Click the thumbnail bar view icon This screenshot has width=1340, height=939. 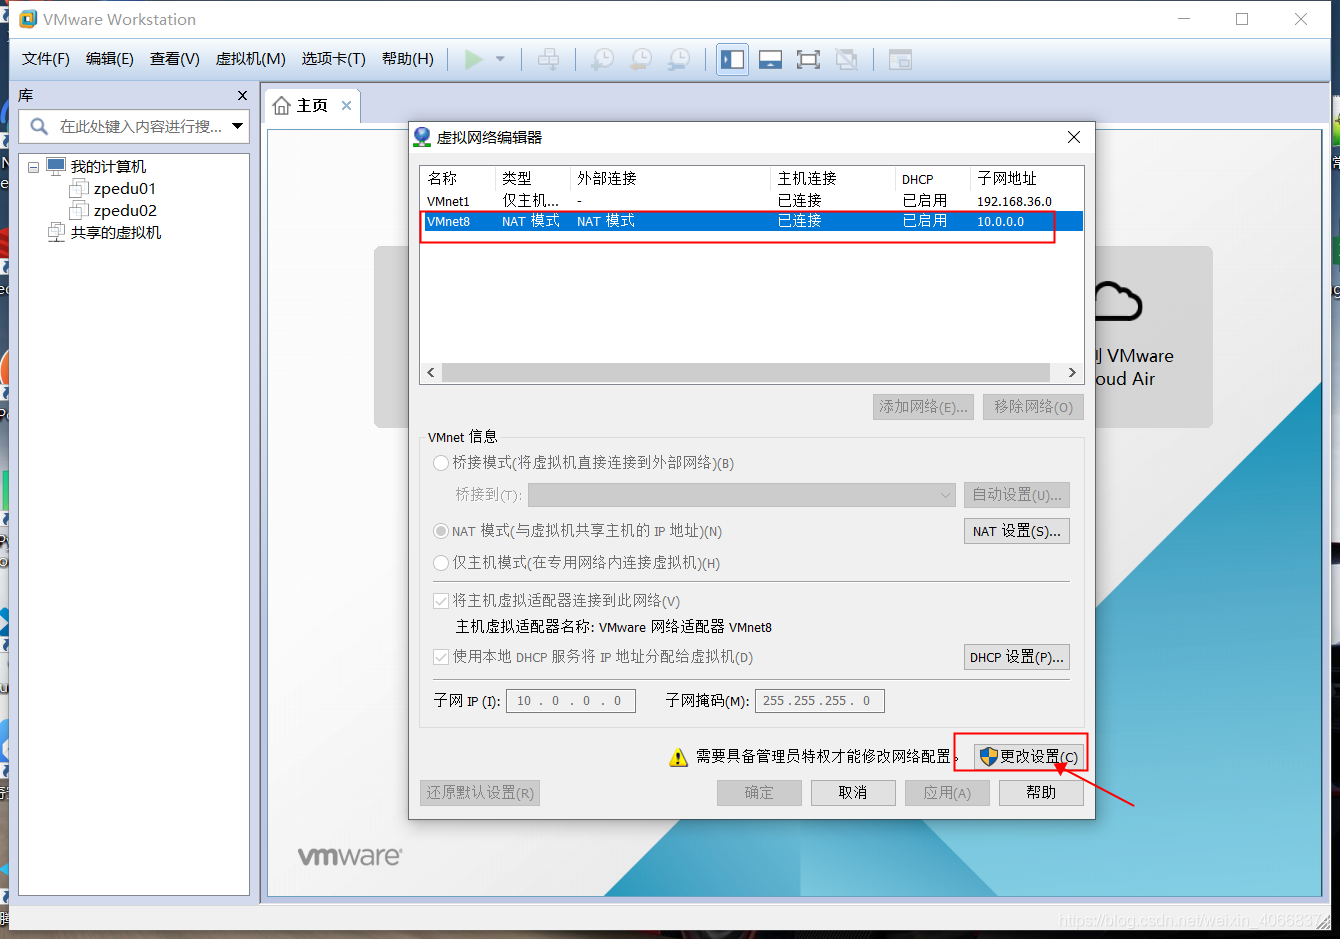point(770,60)
